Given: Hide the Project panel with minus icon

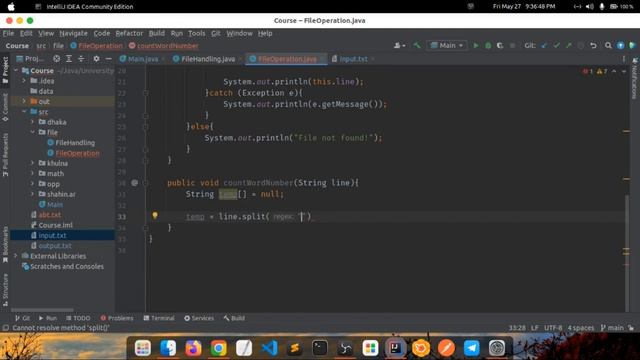Looking at the screenshot, I should [108, 59].
